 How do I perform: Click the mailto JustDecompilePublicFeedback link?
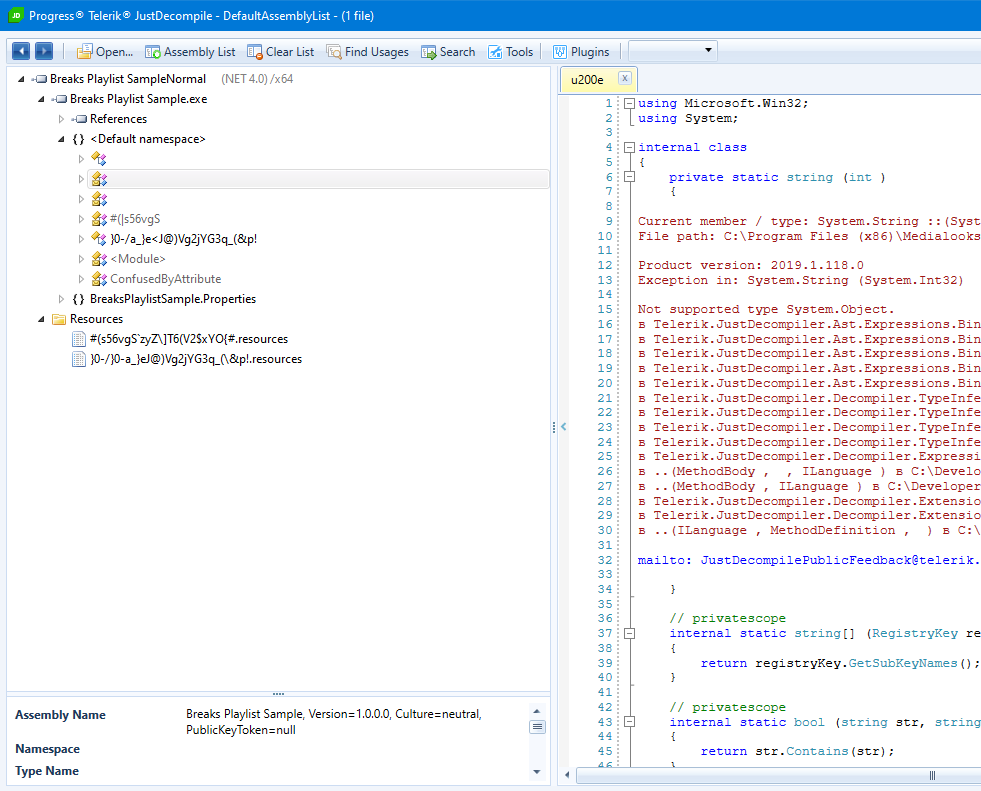(x=809, y=560)
